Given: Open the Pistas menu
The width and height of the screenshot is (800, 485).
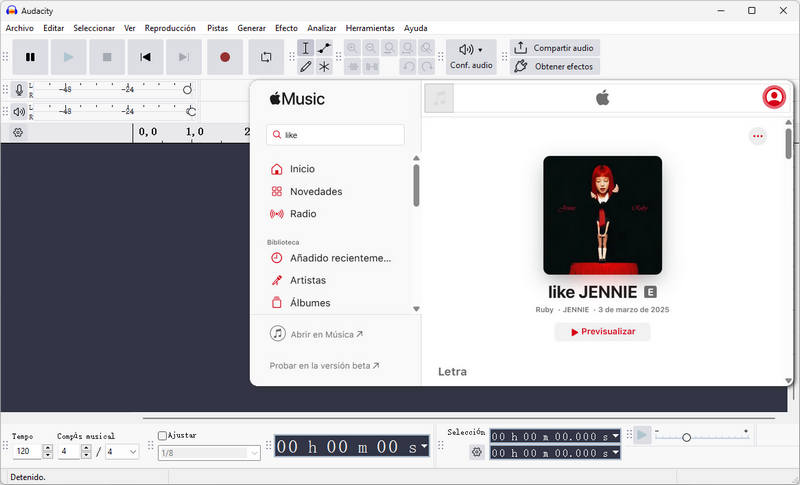Looking at the screenshot, I should (x=217, y=28).
